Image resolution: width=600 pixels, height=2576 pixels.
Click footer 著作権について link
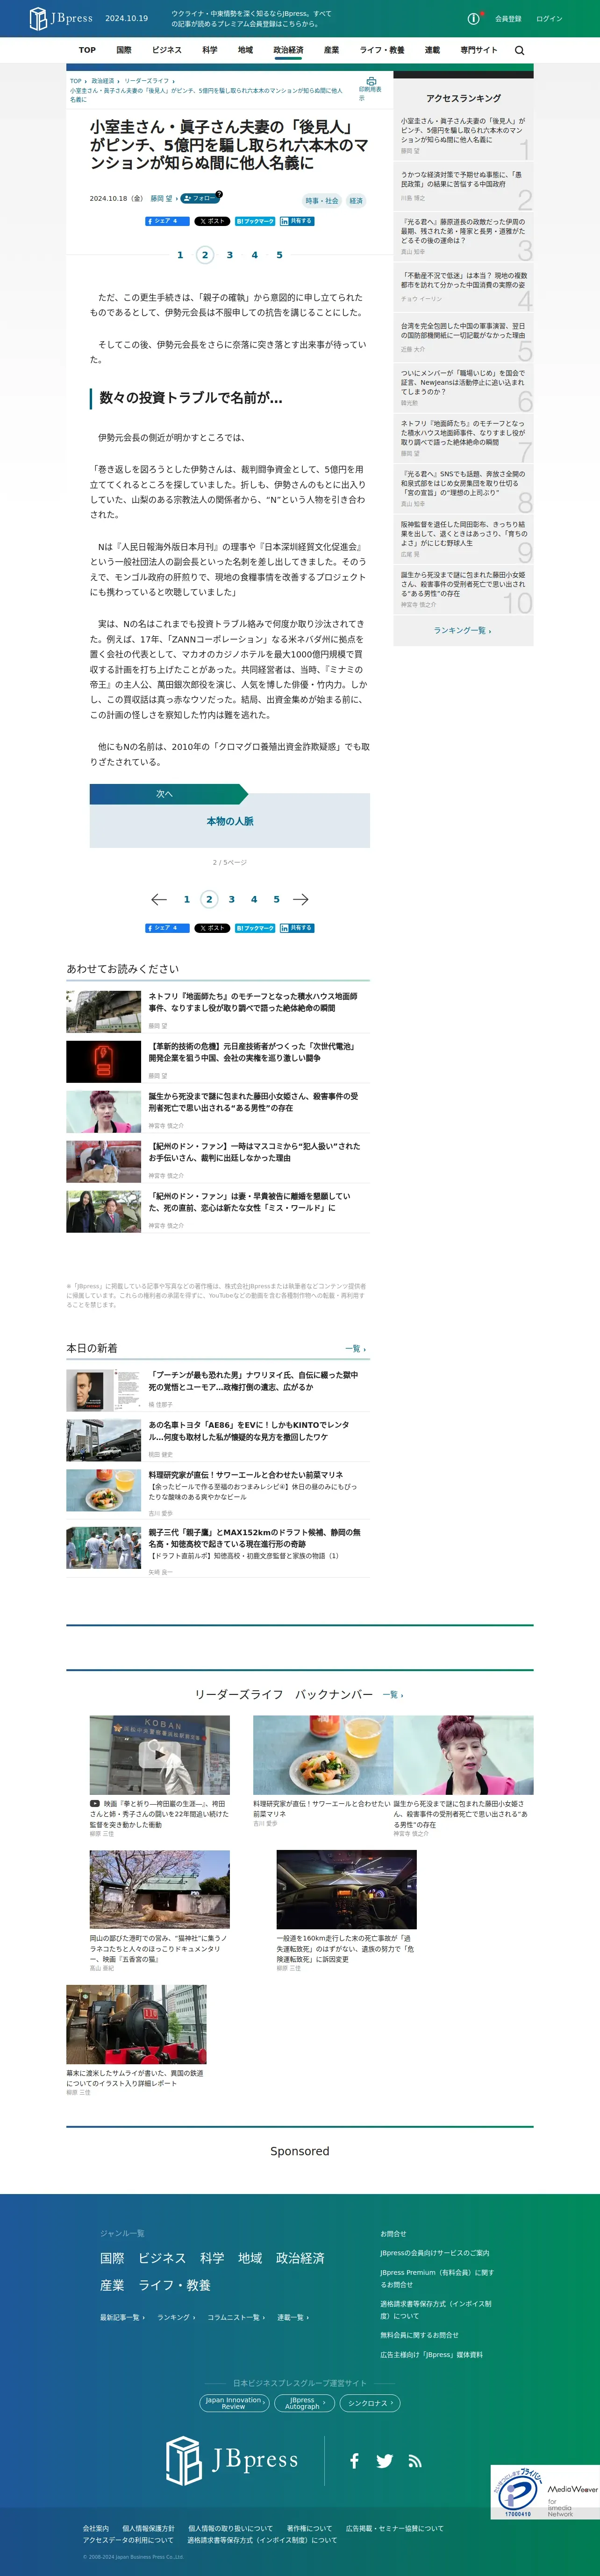coord(309,2529)
